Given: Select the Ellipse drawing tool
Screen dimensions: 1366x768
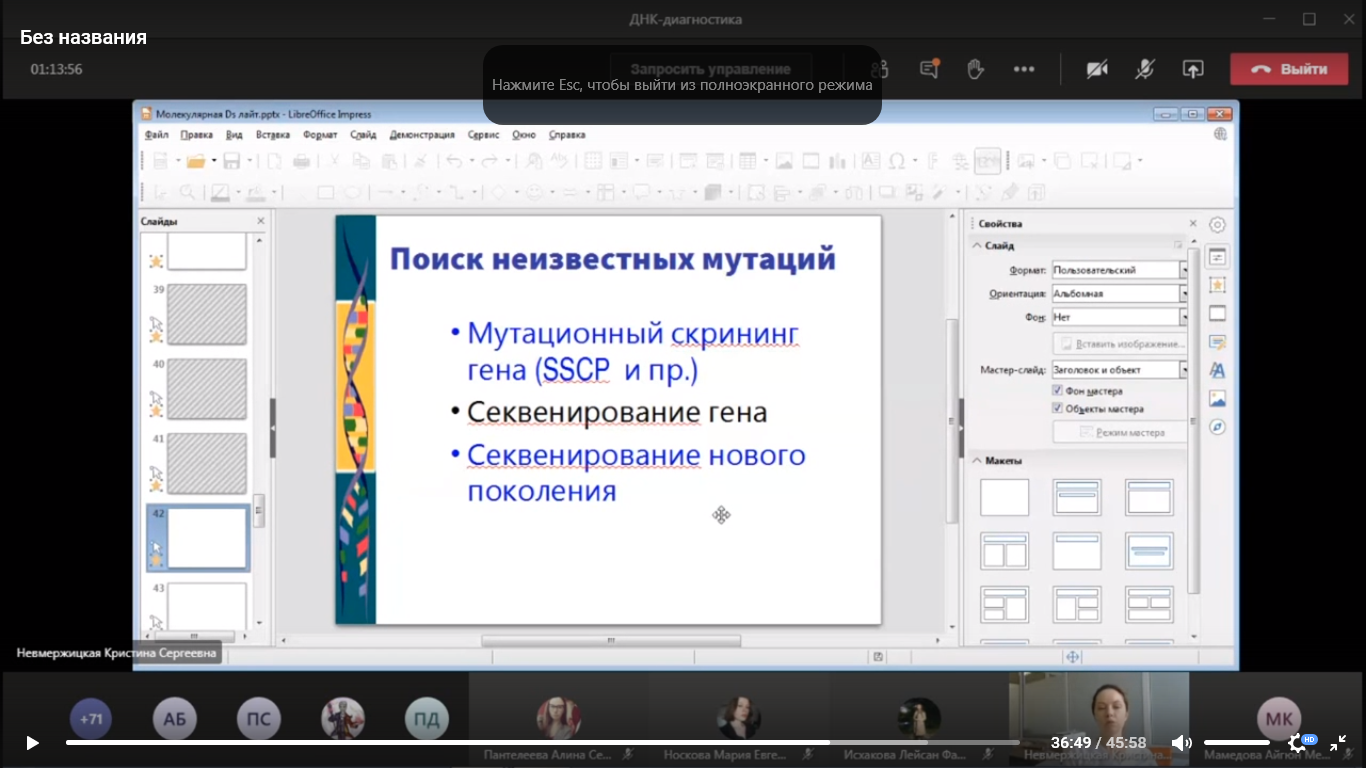Looking at the screenshot, I should click(x=353, y=192).
